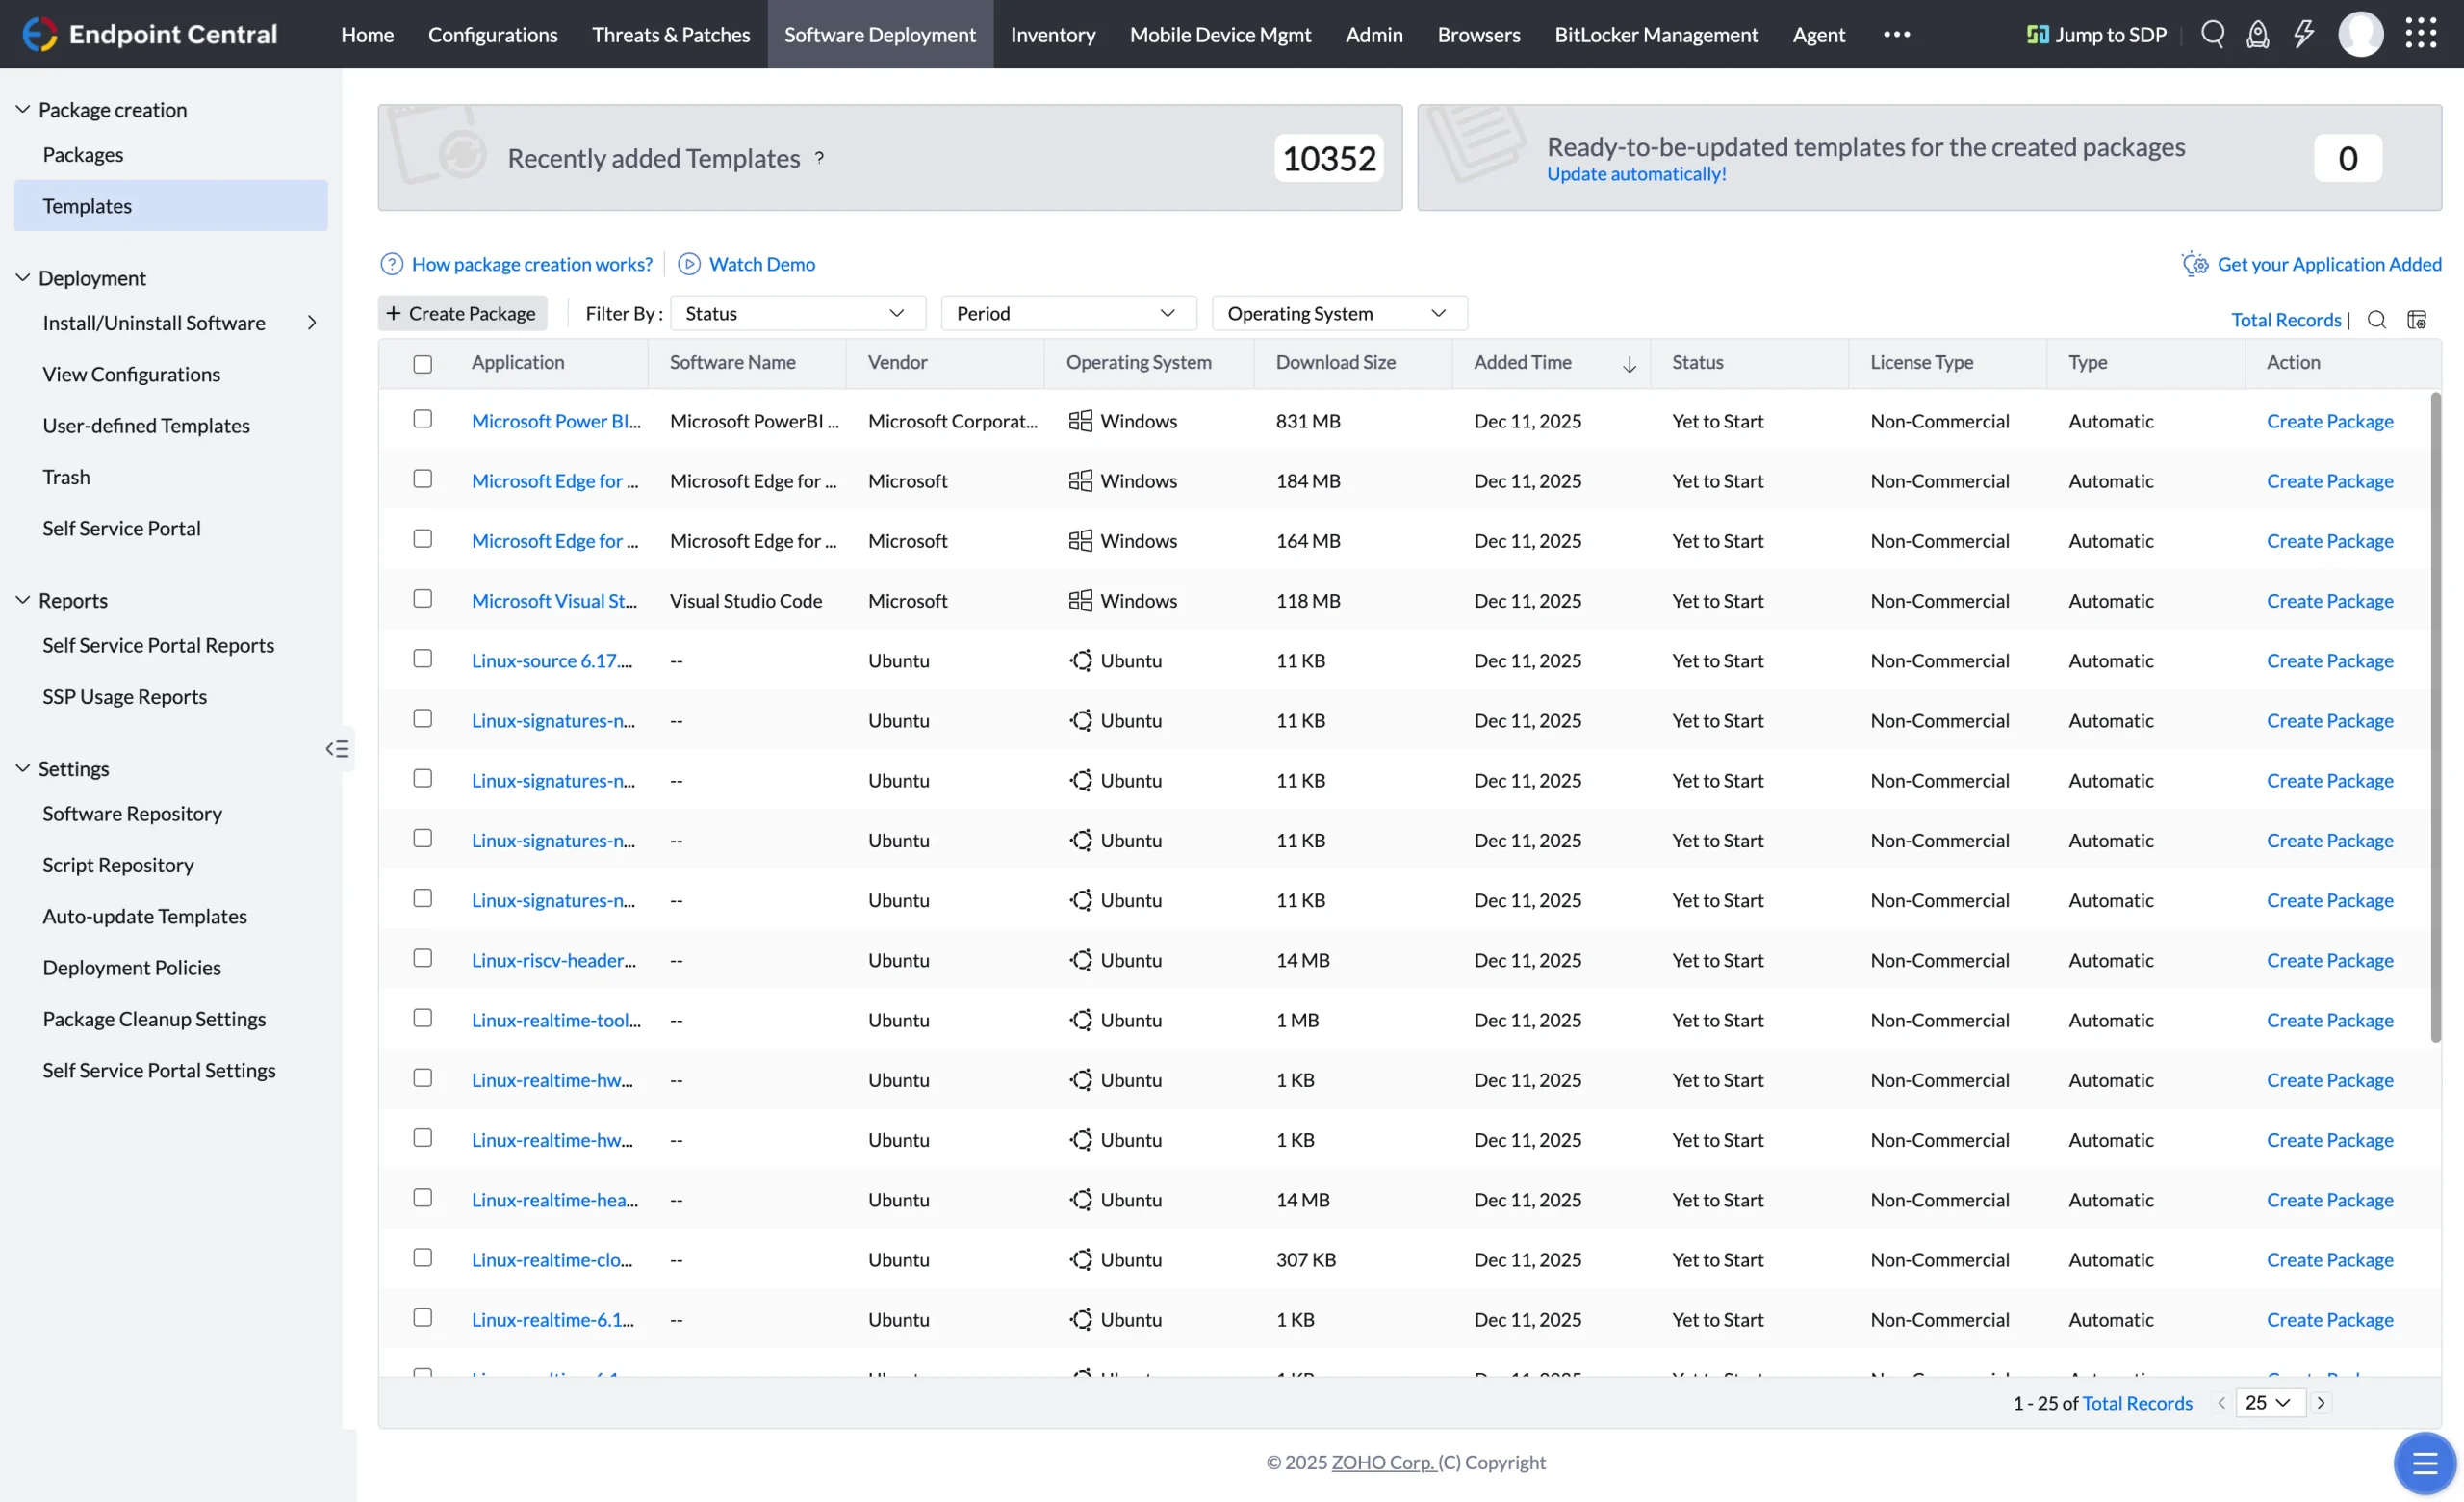
Task: Click Total Records link above the table
Action: (x=2286, y=320)
